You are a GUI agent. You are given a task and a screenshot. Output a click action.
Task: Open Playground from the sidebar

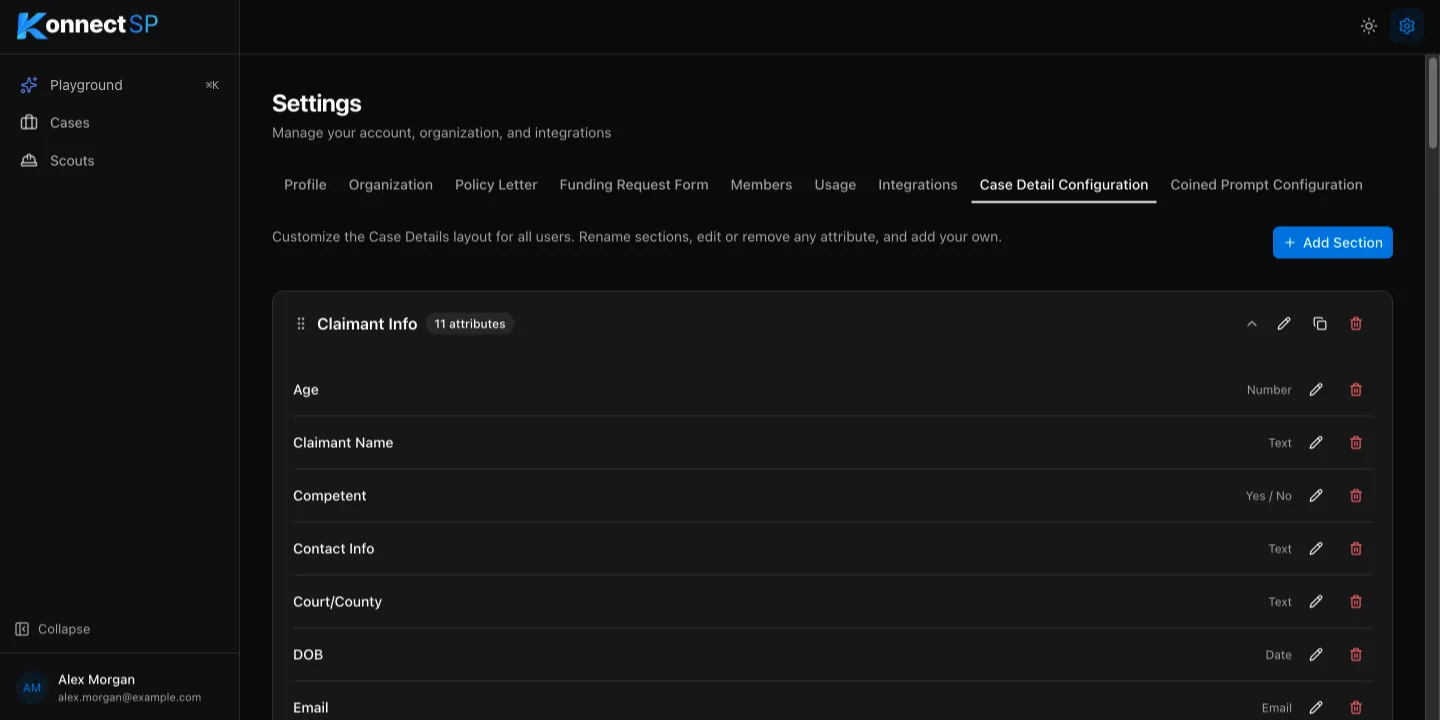pyautogui.click(x=119, y=85)
